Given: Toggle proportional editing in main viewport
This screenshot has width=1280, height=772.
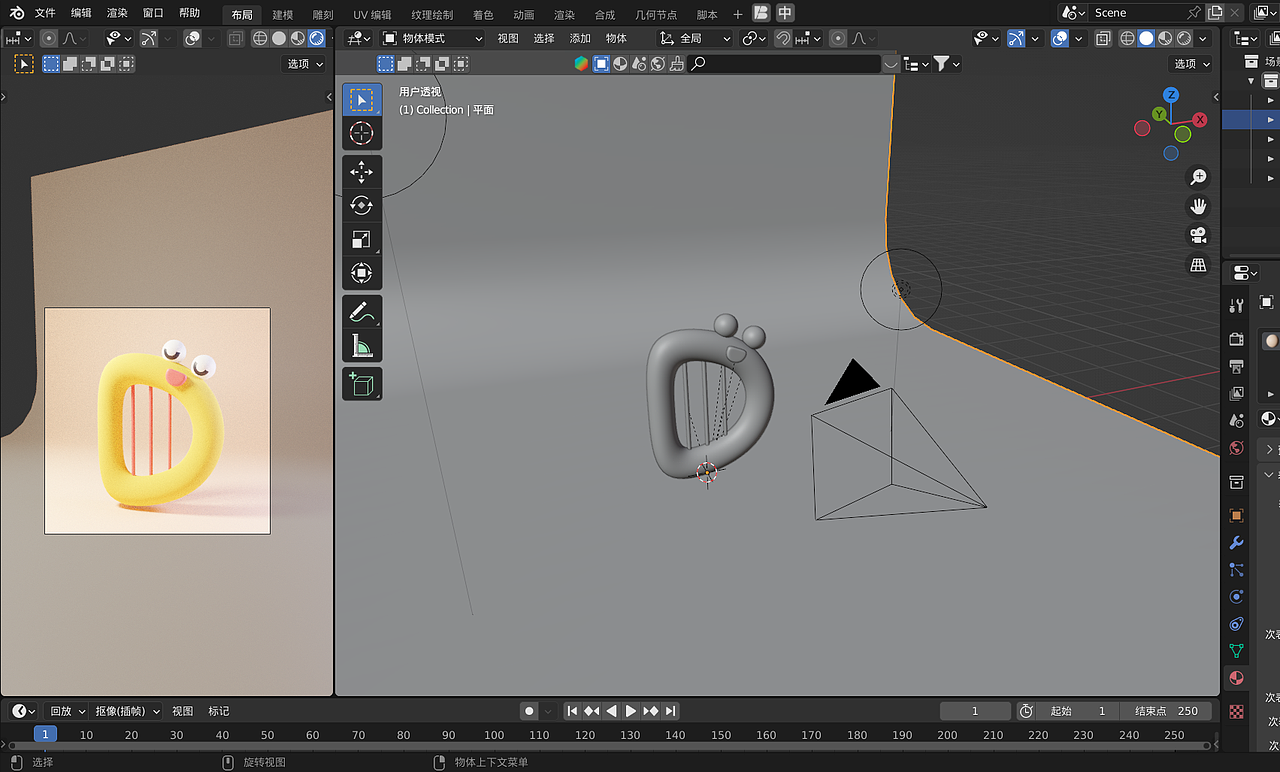Looking at the screenshot, I should [x=838, y=38].
